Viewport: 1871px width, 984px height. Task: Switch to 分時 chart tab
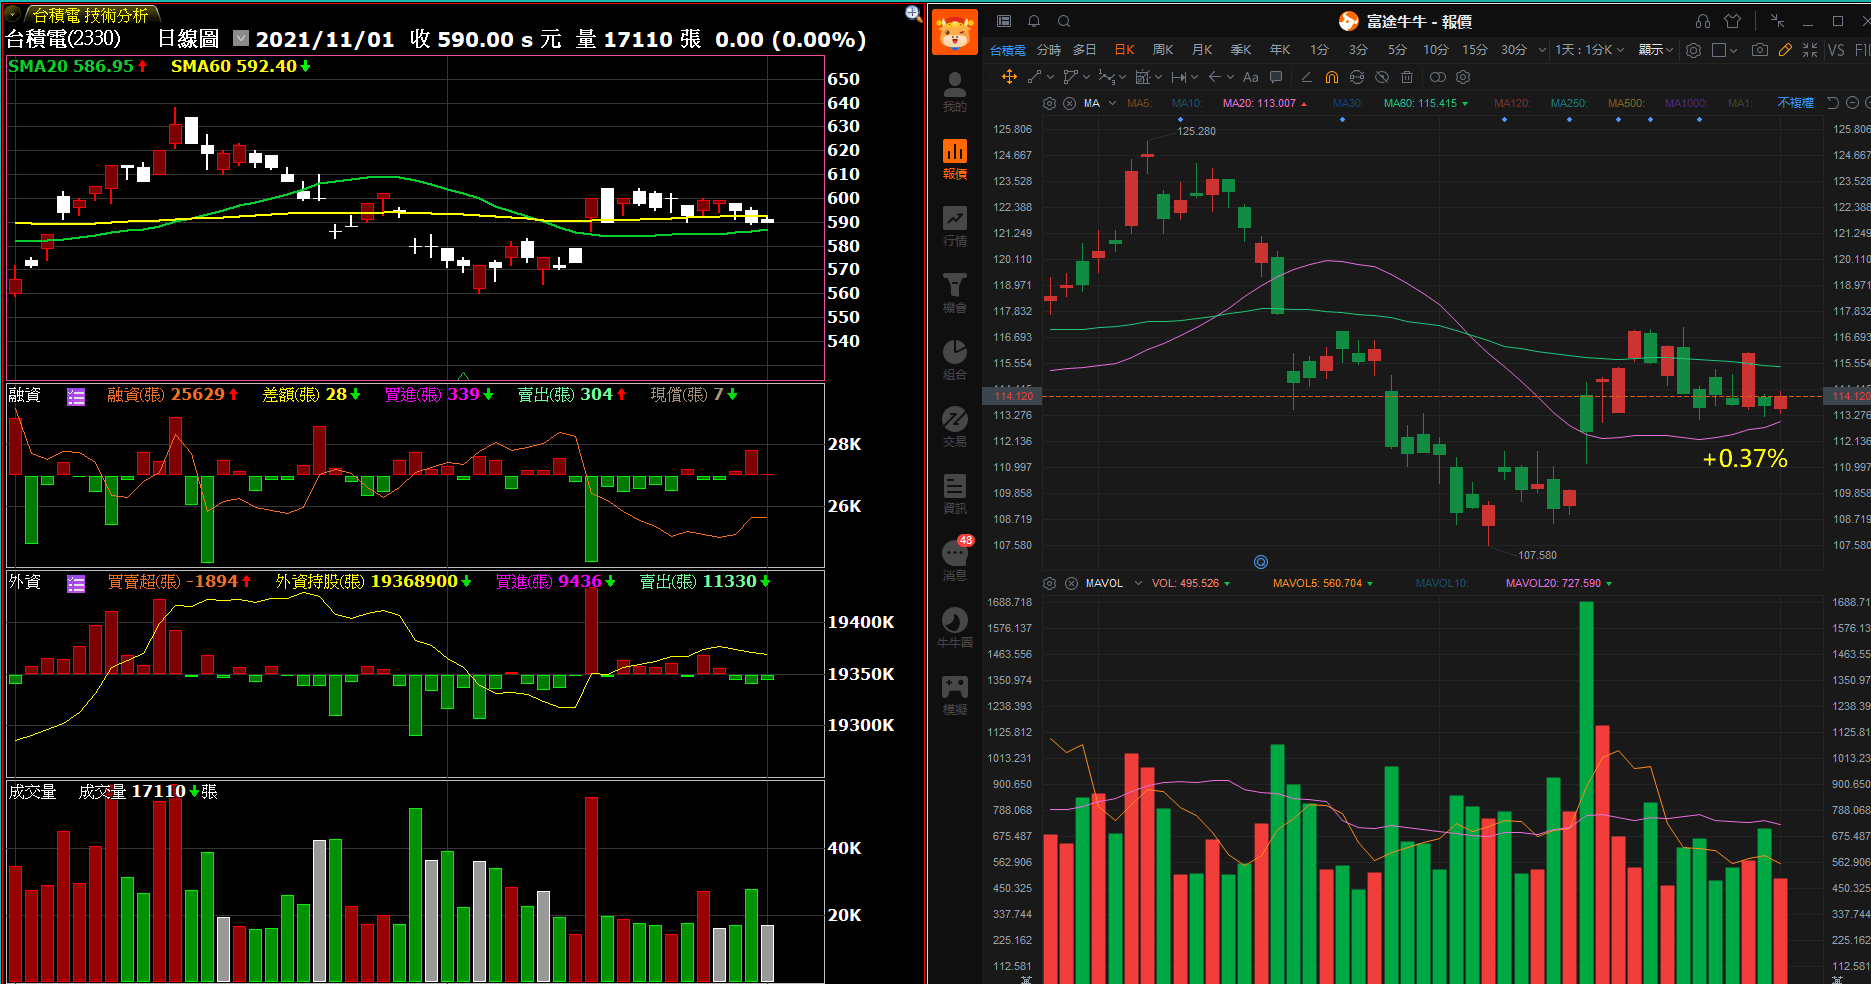(x=1049, y=50)
